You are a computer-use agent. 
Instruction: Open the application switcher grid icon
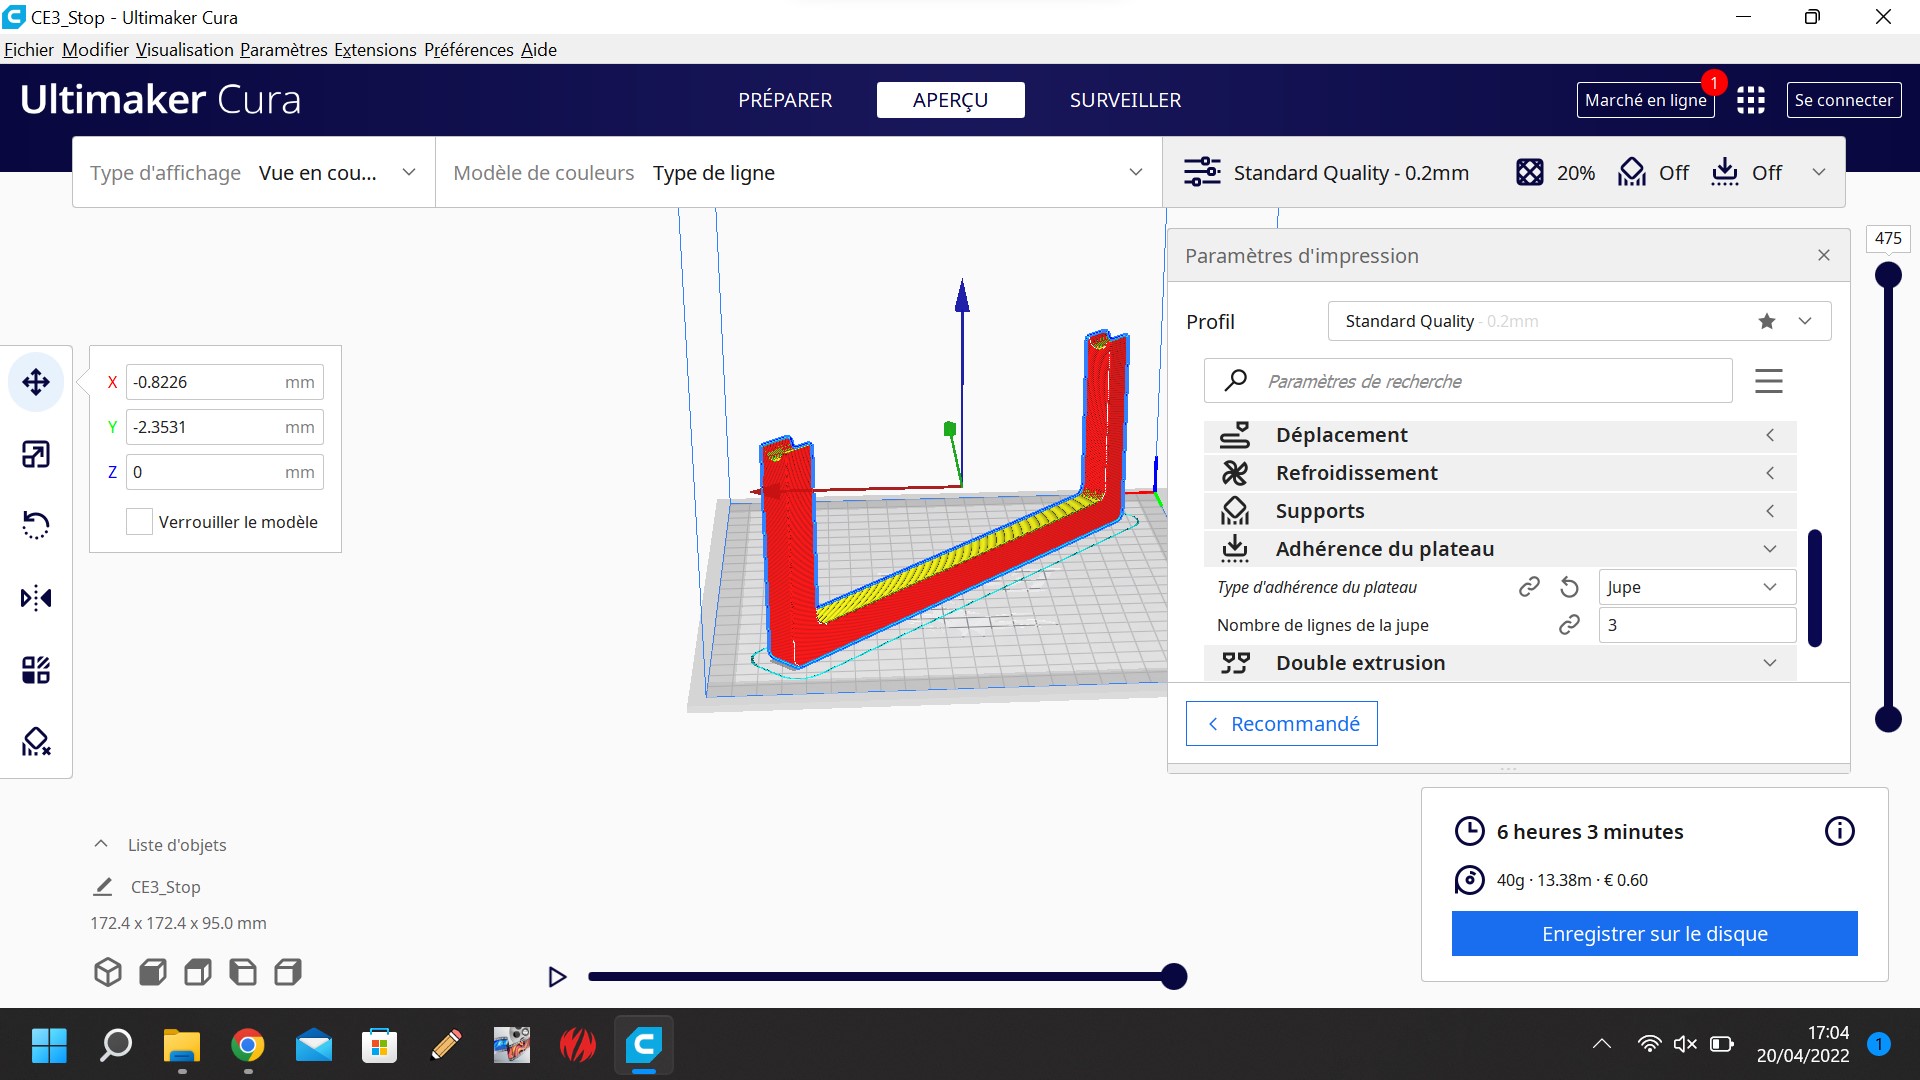tap(1750, 100)
